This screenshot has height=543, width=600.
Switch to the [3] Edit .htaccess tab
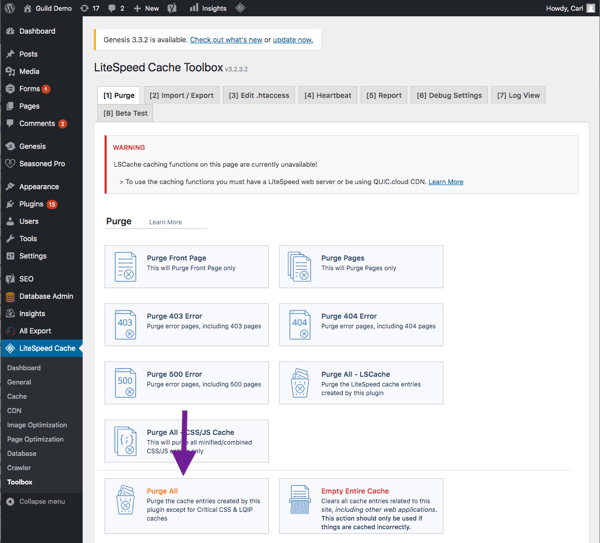[259, 95]
